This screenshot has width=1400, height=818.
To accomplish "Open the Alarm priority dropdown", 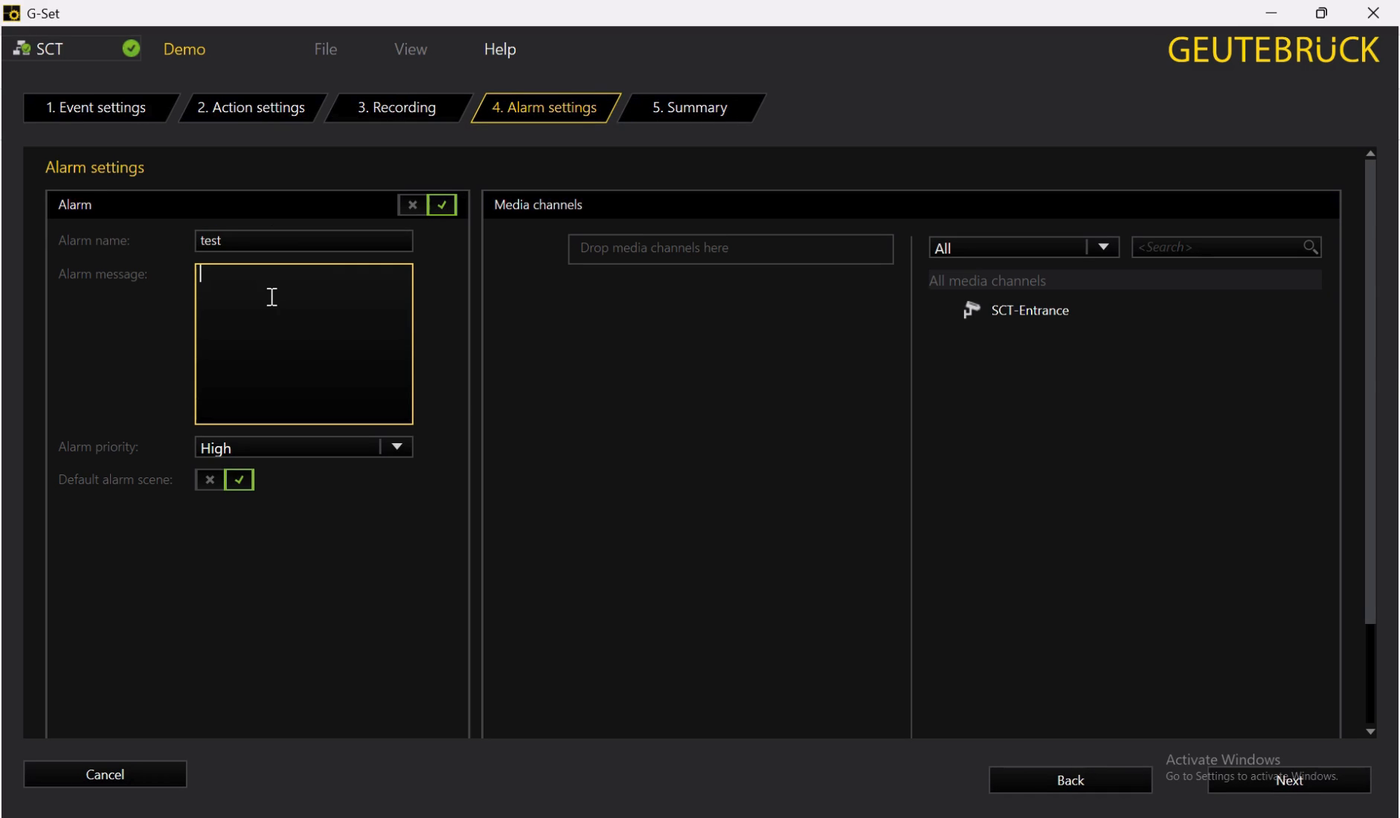I will click(x=397, y=447).
